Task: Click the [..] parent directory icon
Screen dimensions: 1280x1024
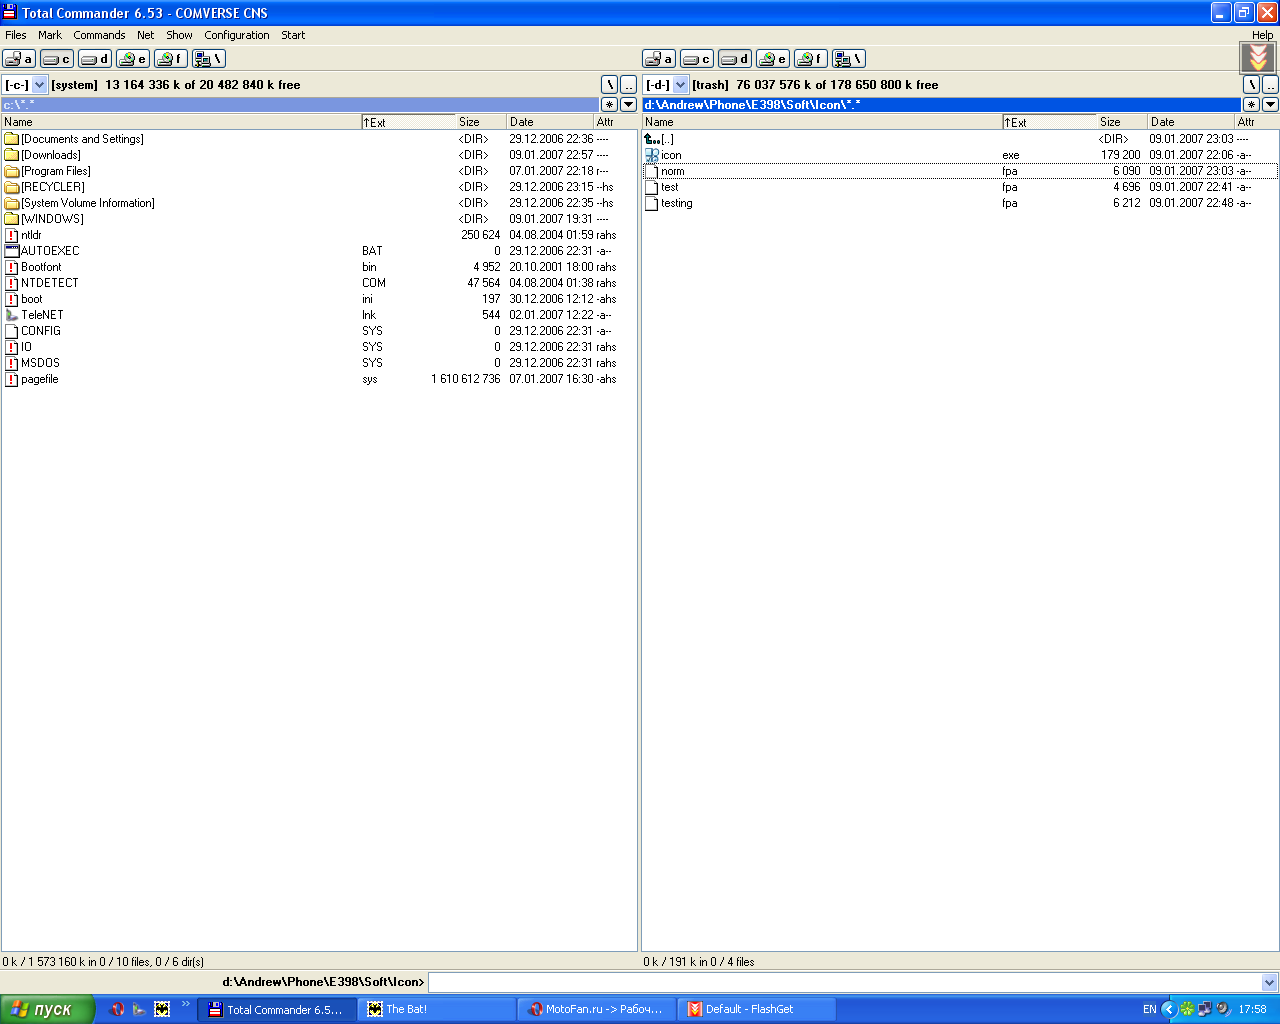Action: 652,139
